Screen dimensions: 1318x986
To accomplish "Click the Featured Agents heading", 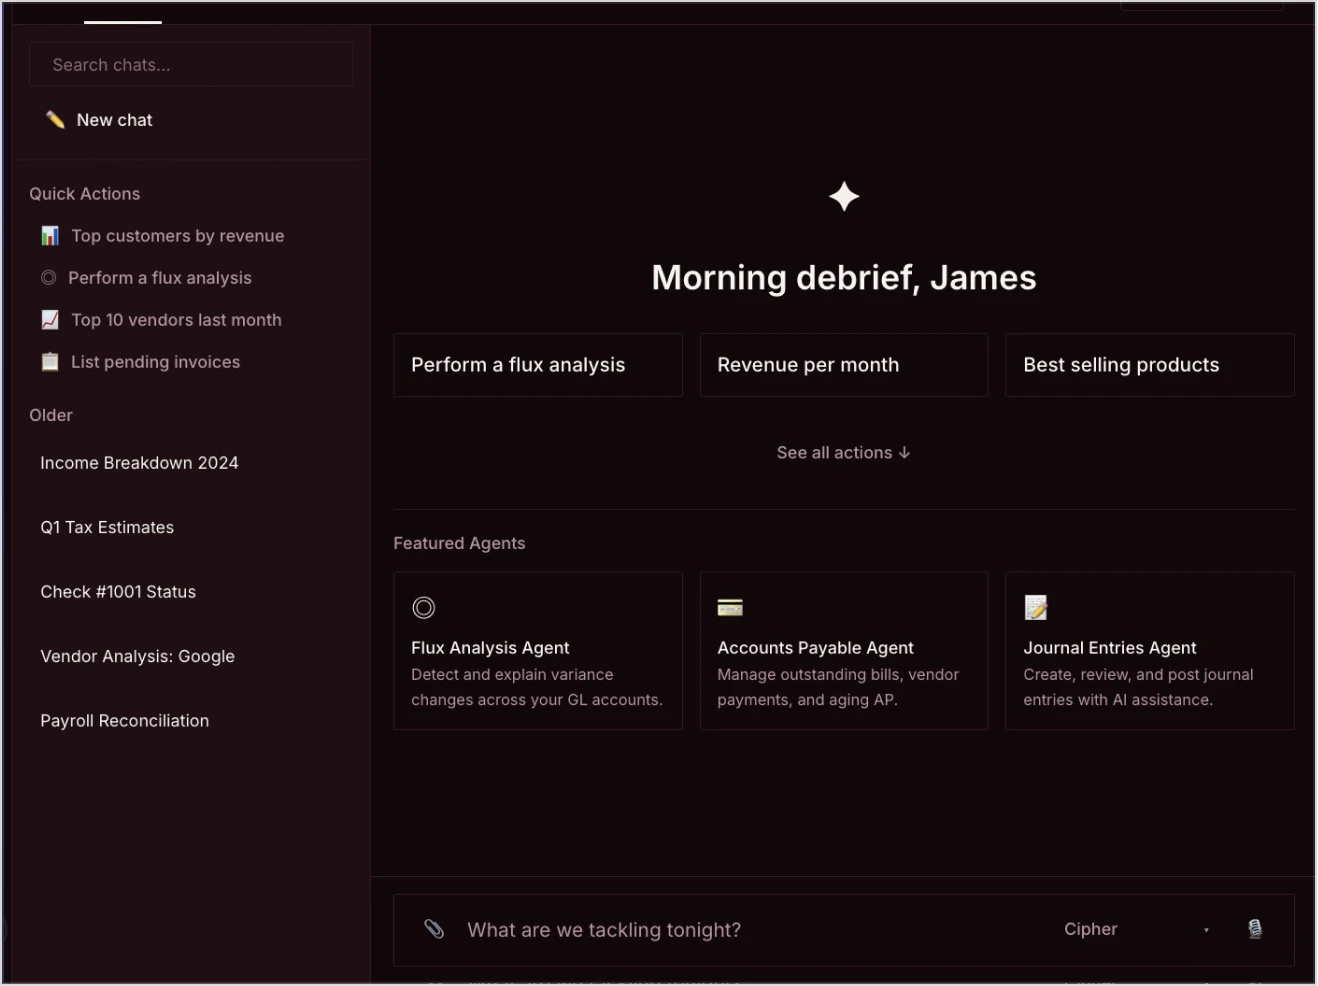I will point(459,543).
